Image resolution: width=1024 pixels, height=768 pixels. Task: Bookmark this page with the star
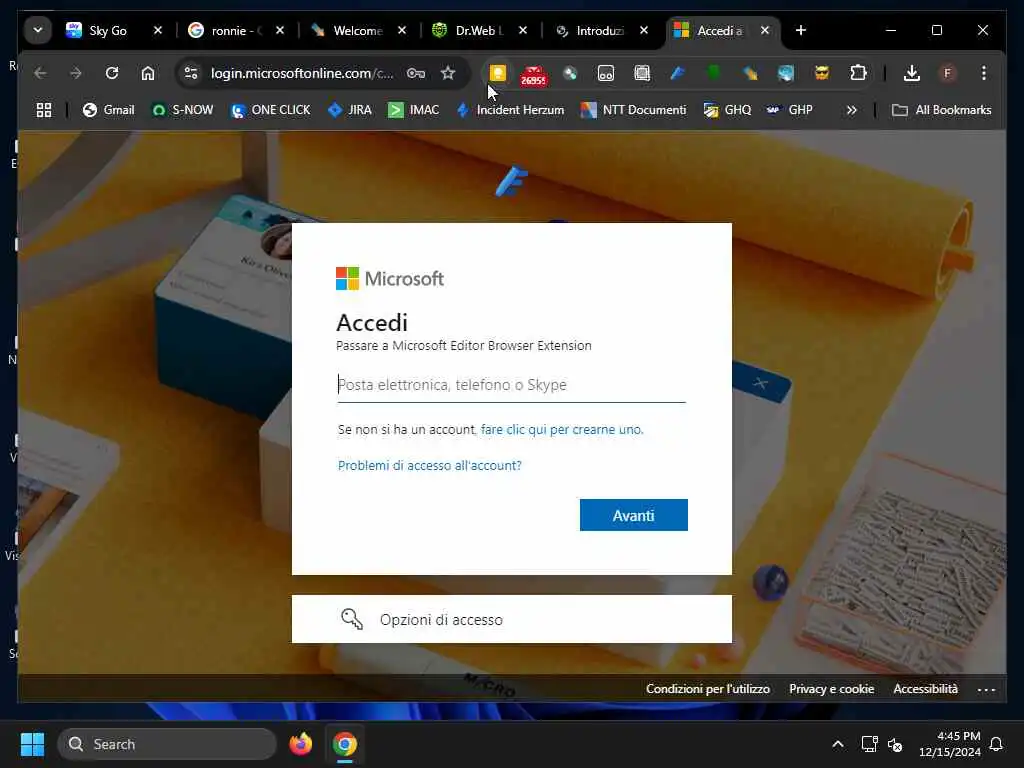(x=447, y=73)
